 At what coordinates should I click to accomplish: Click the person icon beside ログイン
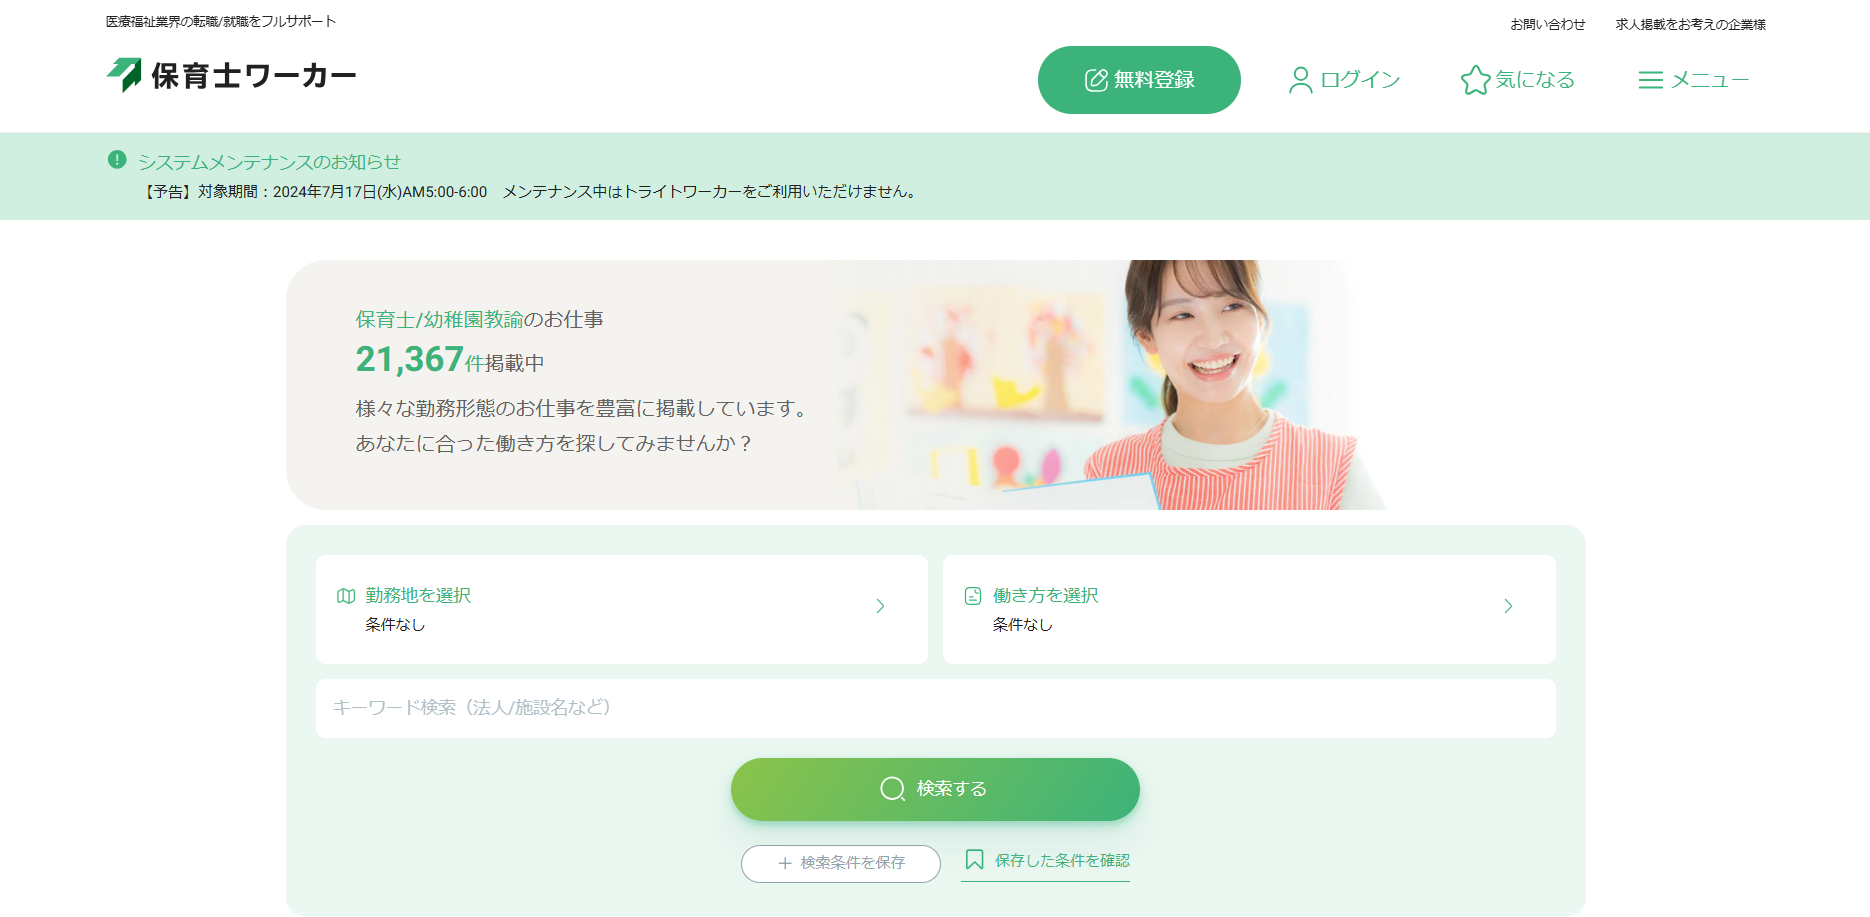[x=1300, y=80]
